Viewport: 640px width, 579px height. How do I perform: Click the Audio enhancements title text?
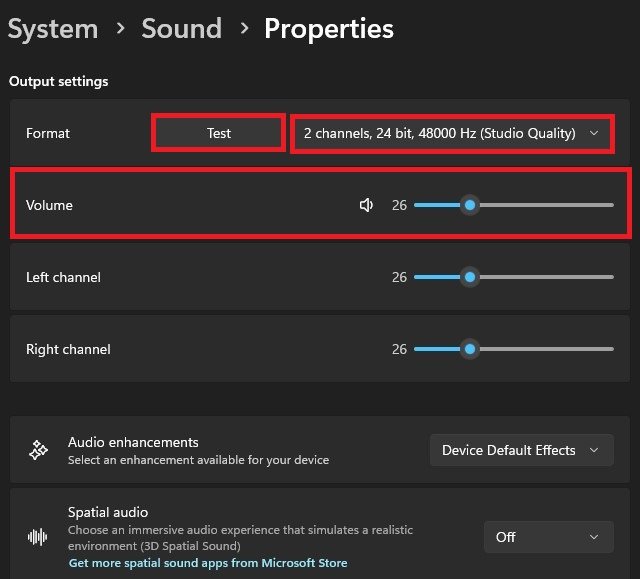click(133, 442)
